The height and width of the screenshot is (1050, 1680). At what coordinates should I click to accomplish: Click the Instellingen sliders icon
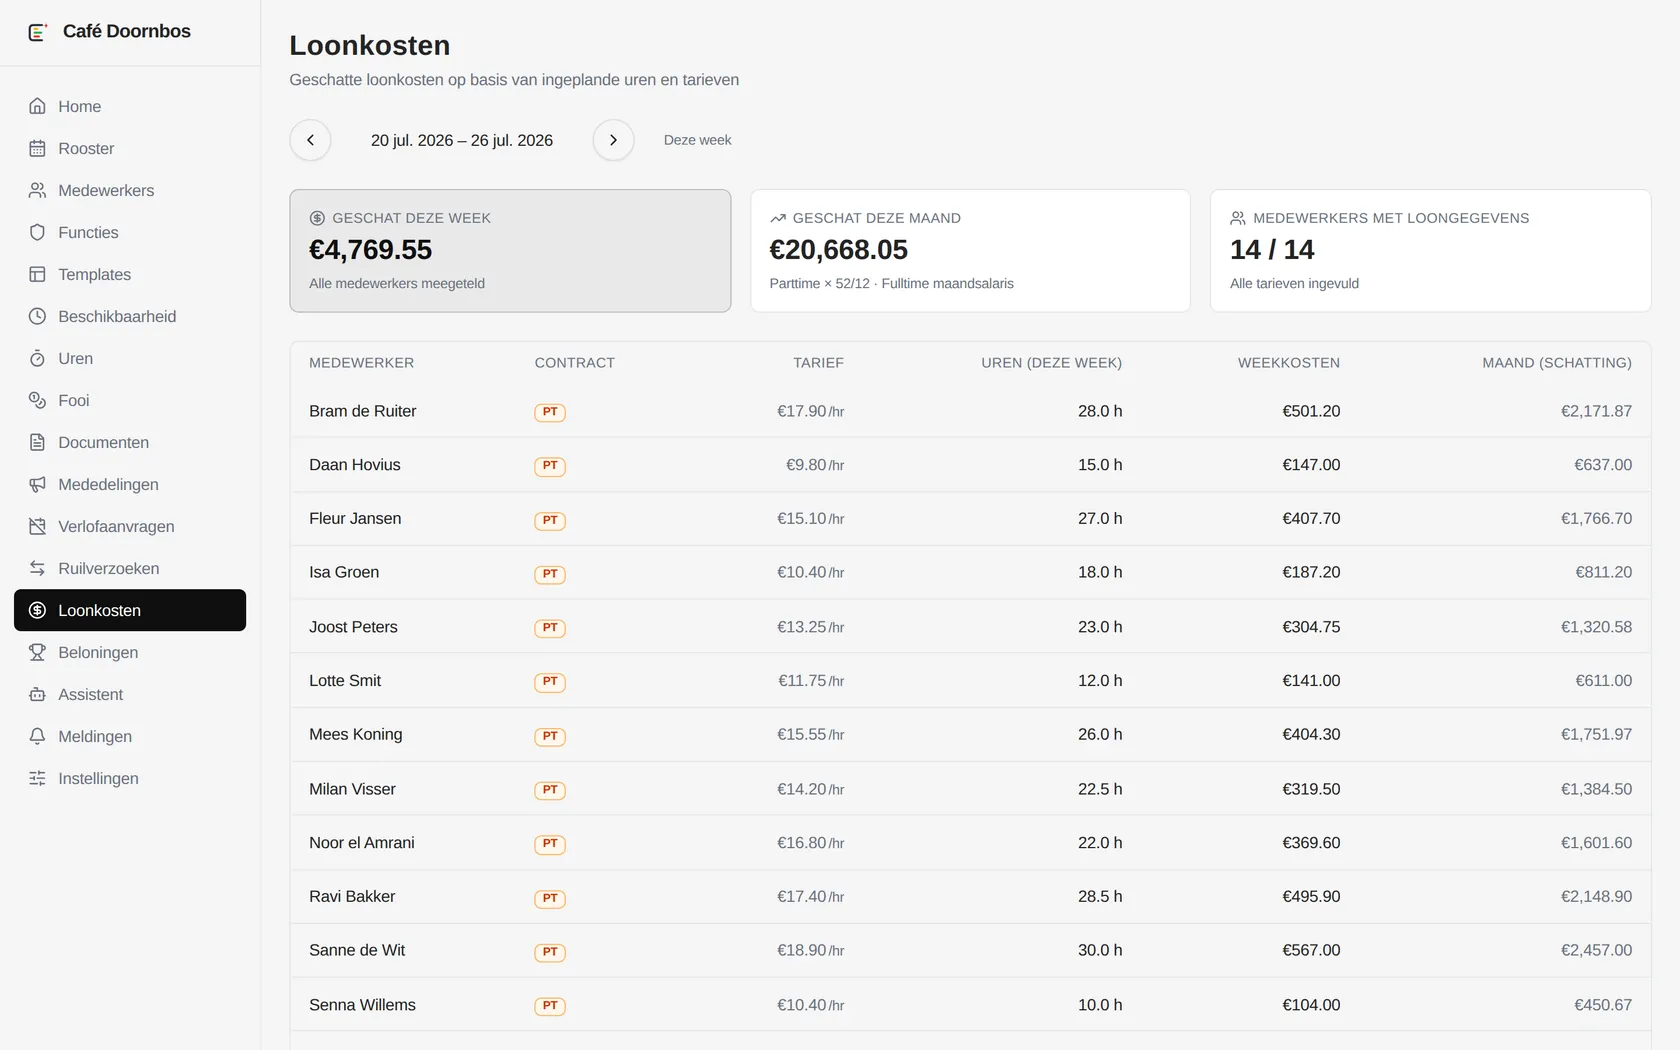point(37,778)
